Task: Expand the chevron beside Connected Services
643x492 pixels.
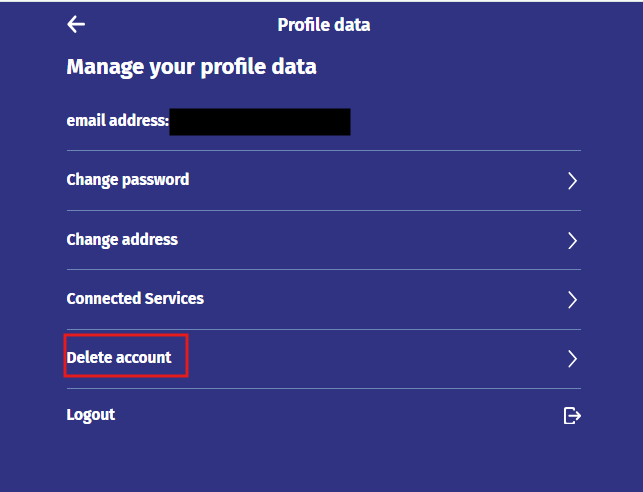Action: point(572,300)
